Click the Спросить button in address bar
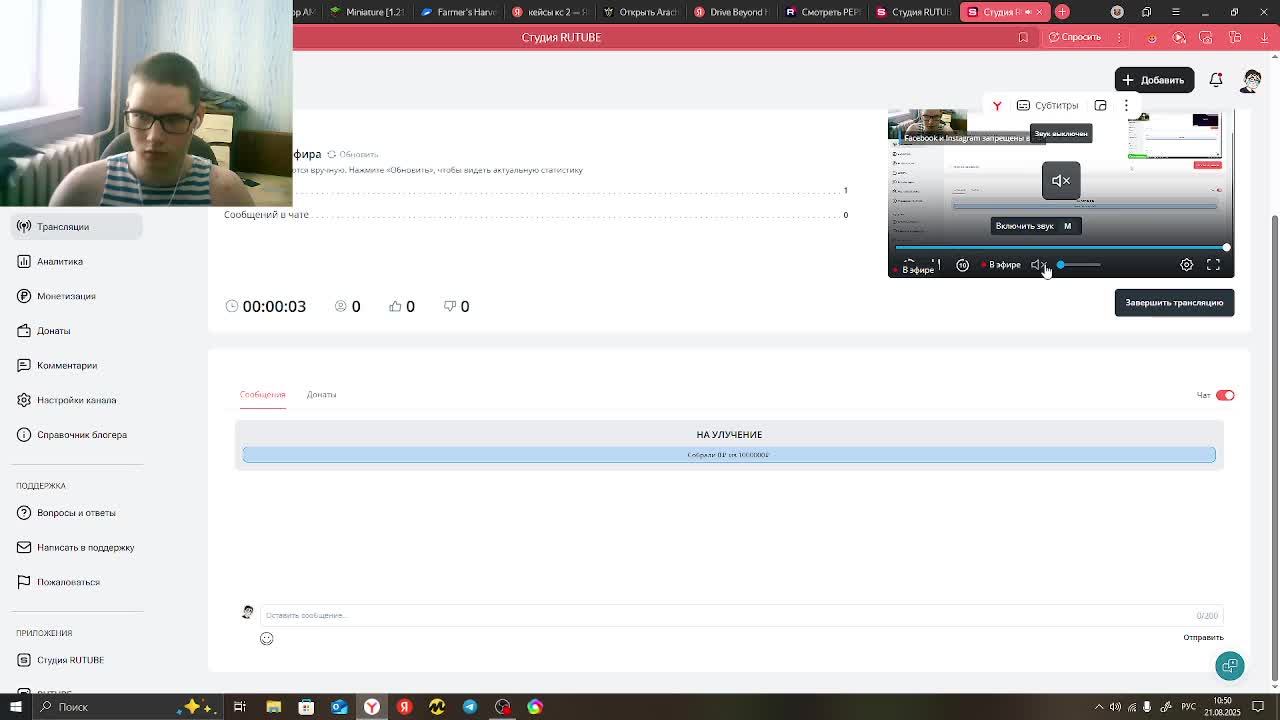This screenshot has height=720, width=1280. 1075,38
